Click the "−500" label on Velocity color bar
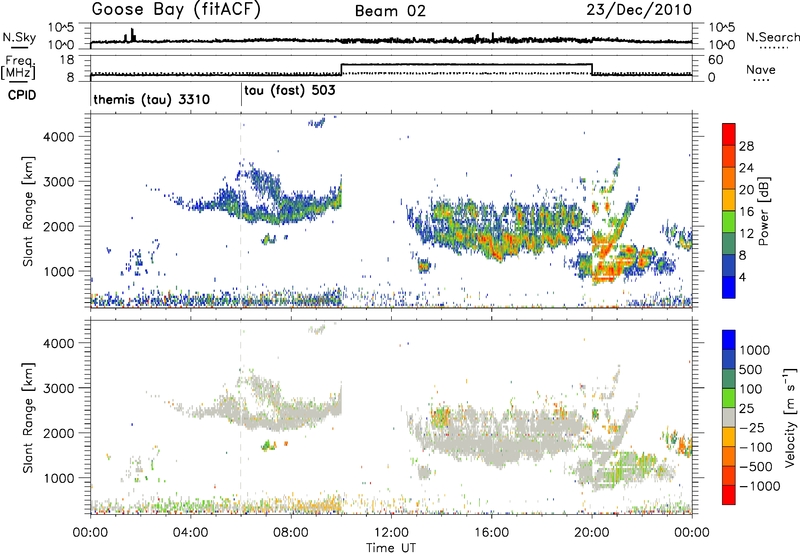800x554 pixels. pos(756,466)
